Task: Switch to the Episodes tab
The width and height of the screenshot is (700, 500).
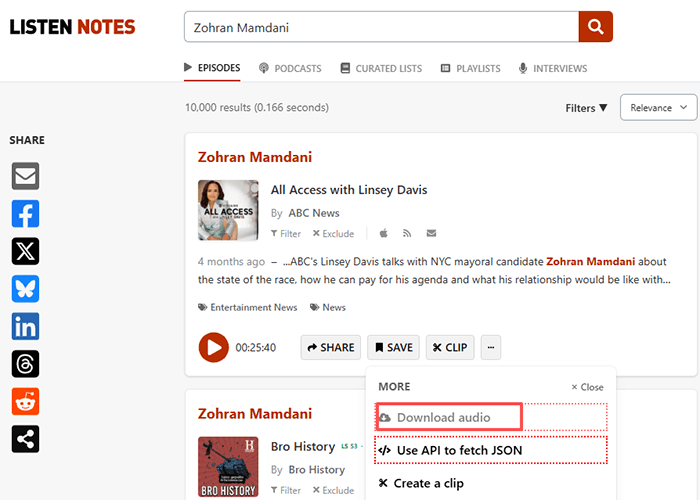Action: (212, 68)
